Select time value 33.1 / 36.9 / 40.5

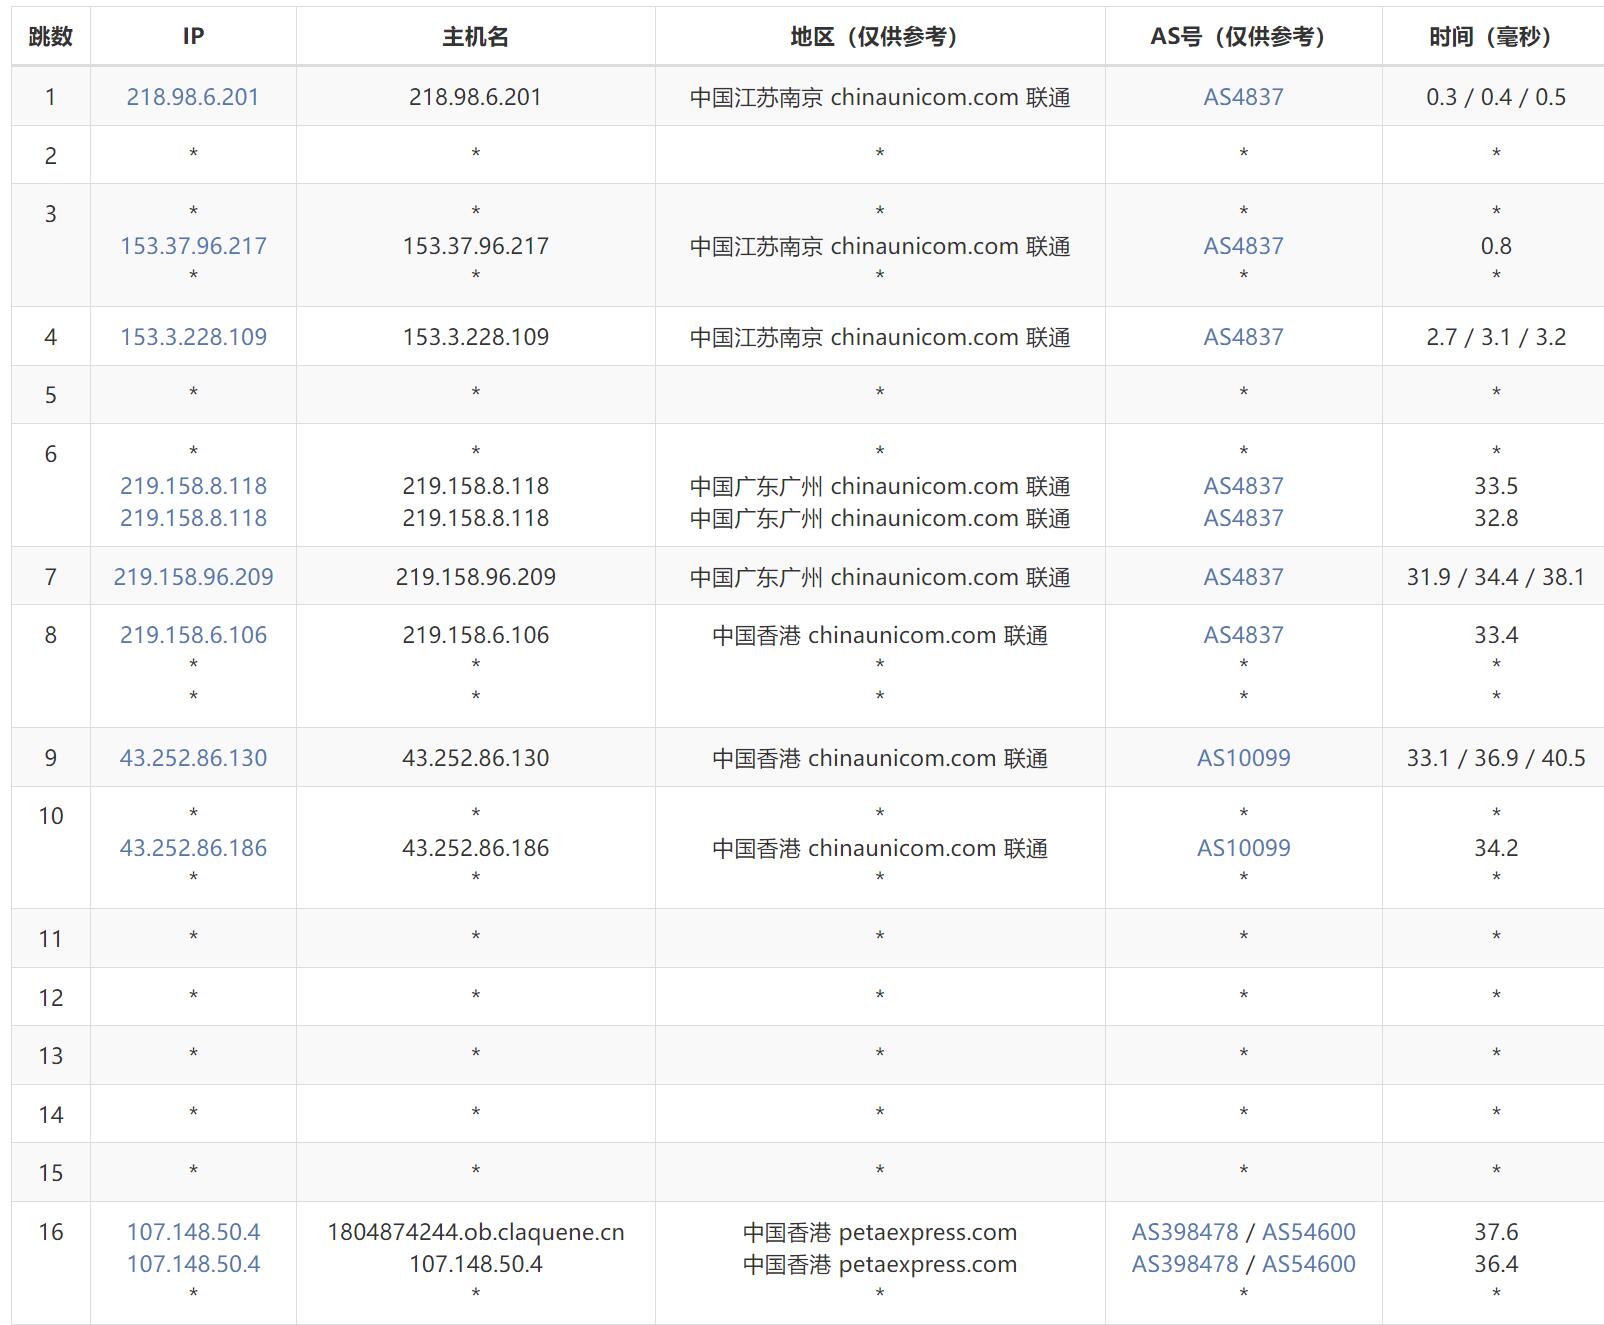click(x=1496, y=758)
